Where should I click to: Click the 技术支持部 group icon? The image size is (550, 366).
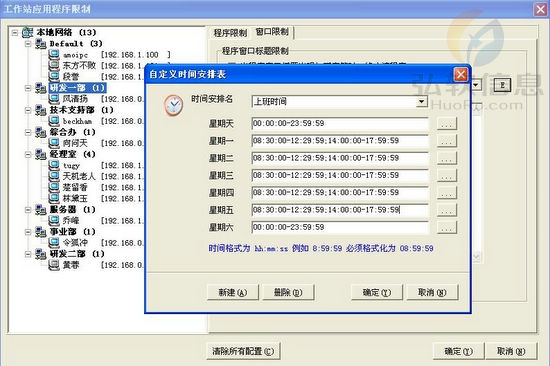(41, 110)
